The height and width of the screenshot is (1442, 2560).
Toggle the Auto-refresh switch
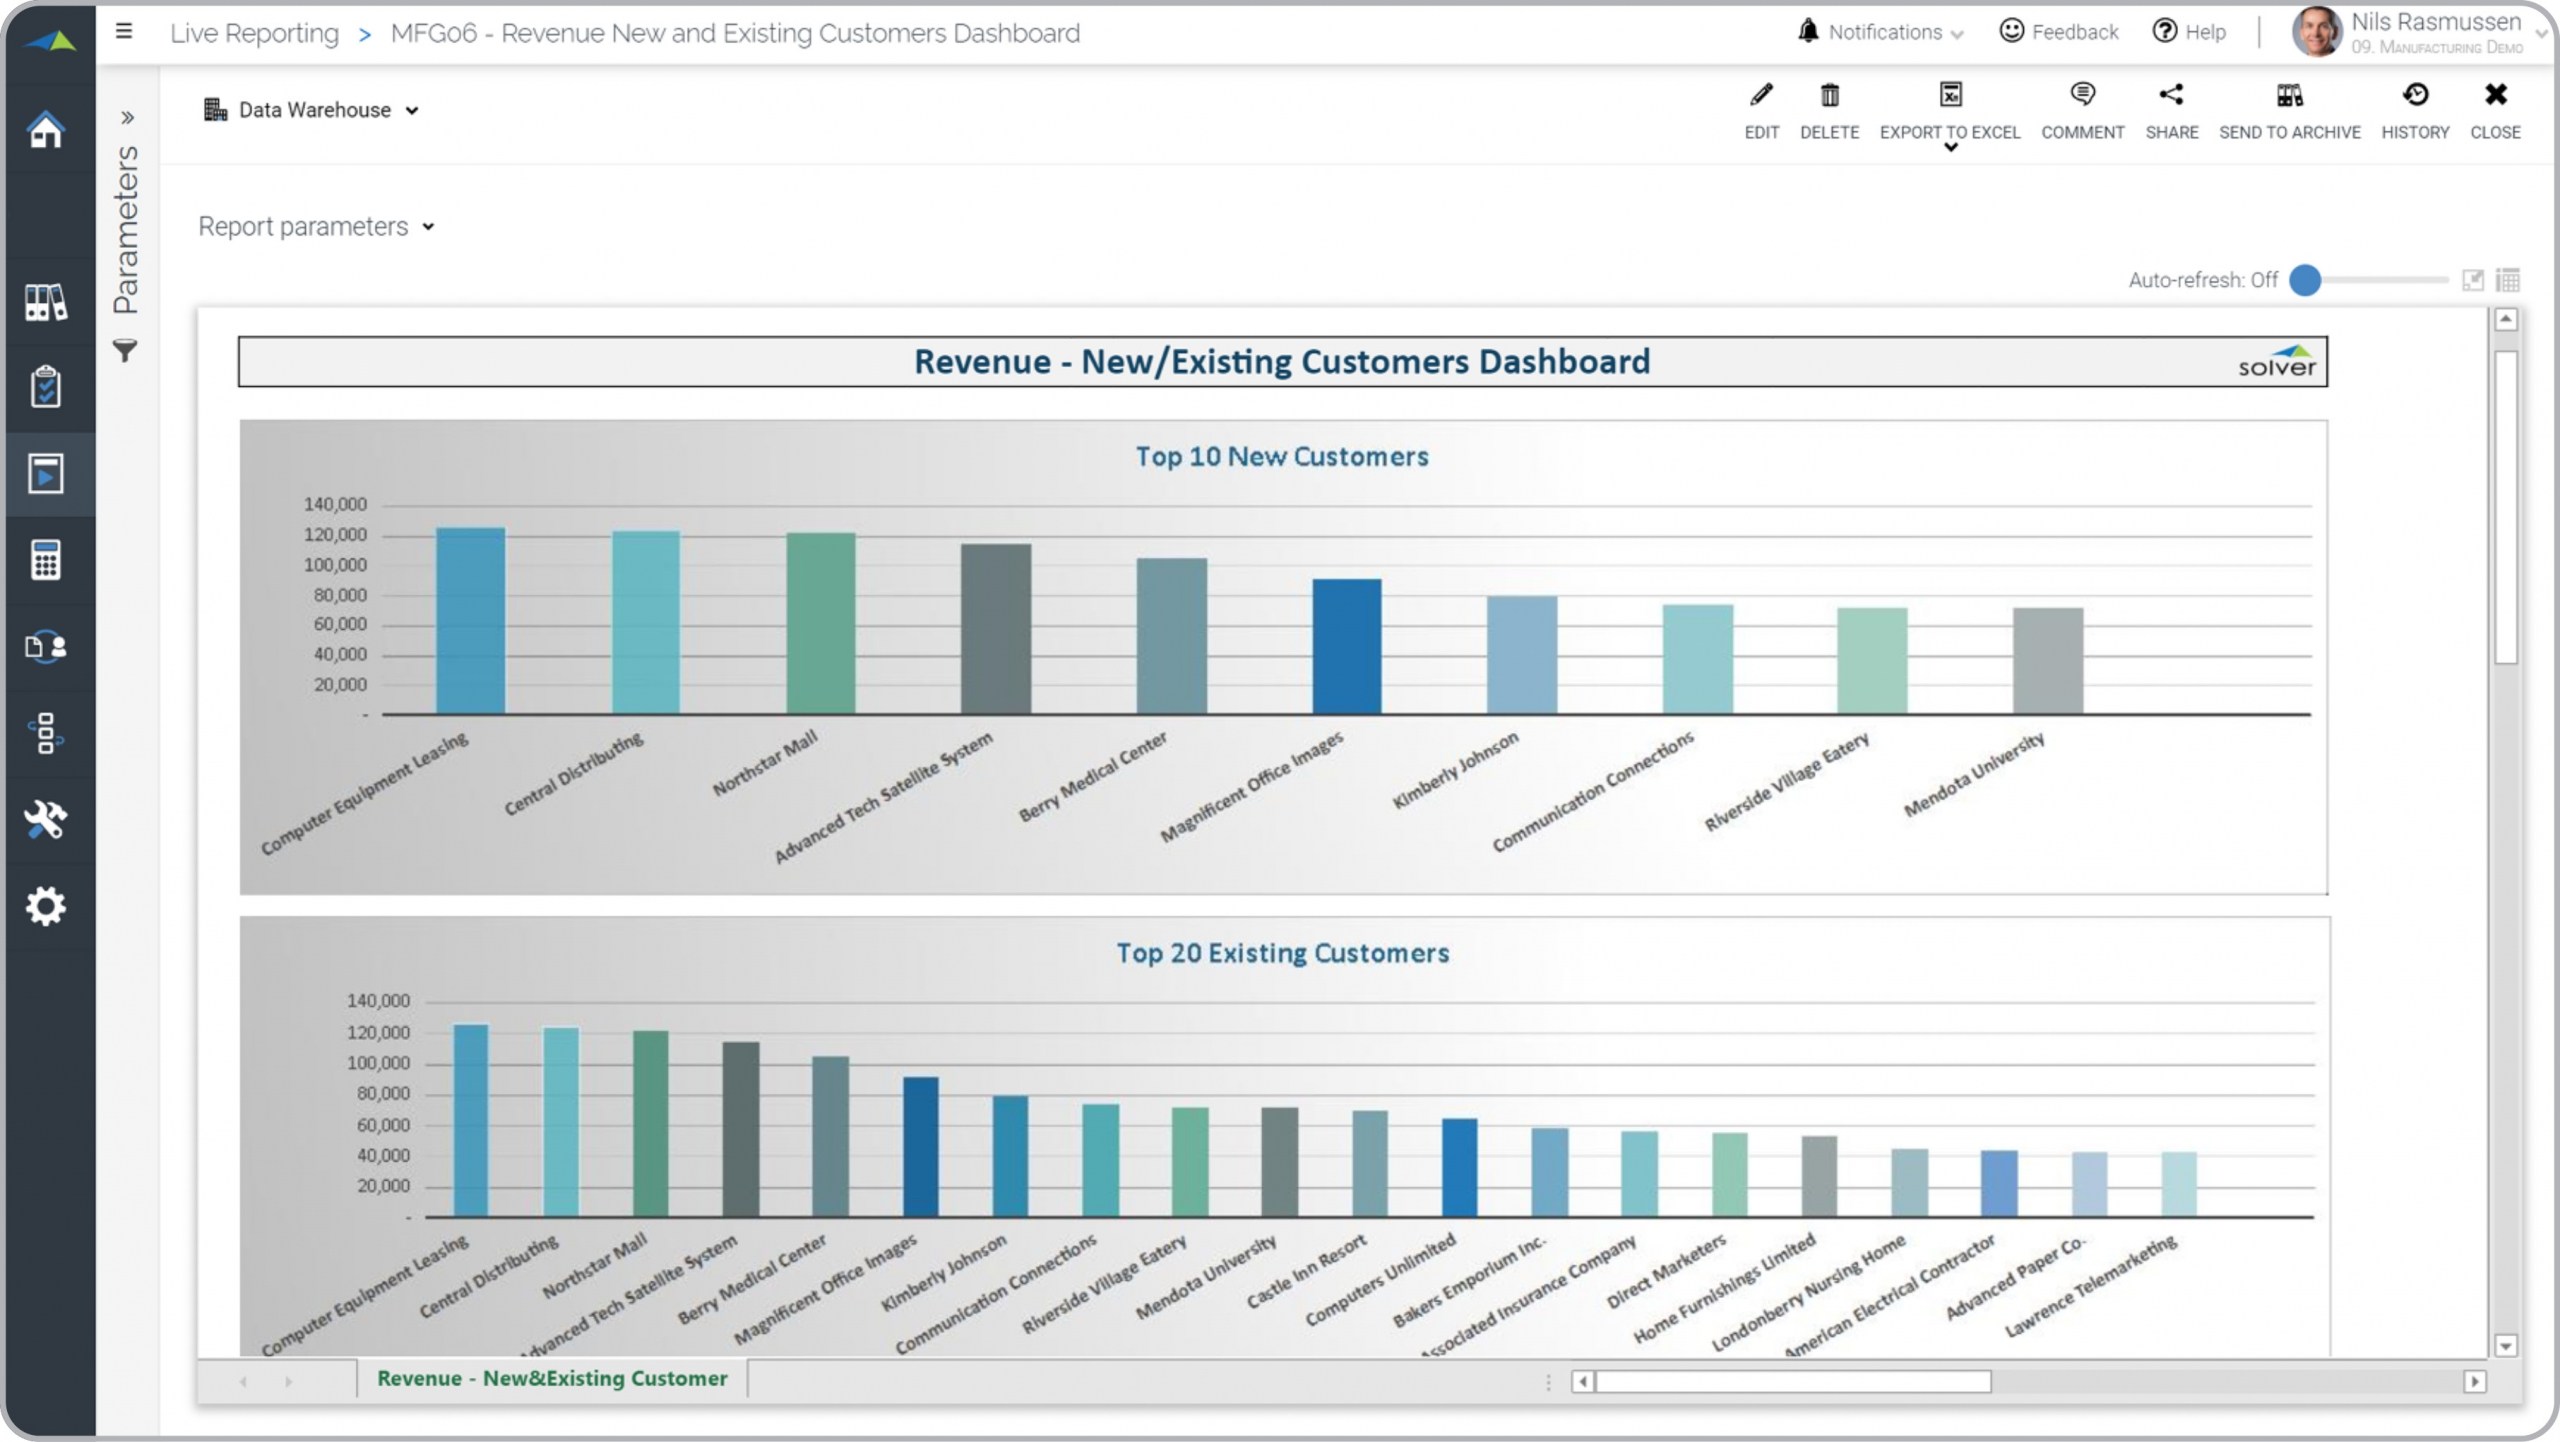(x=2306, y=280)
